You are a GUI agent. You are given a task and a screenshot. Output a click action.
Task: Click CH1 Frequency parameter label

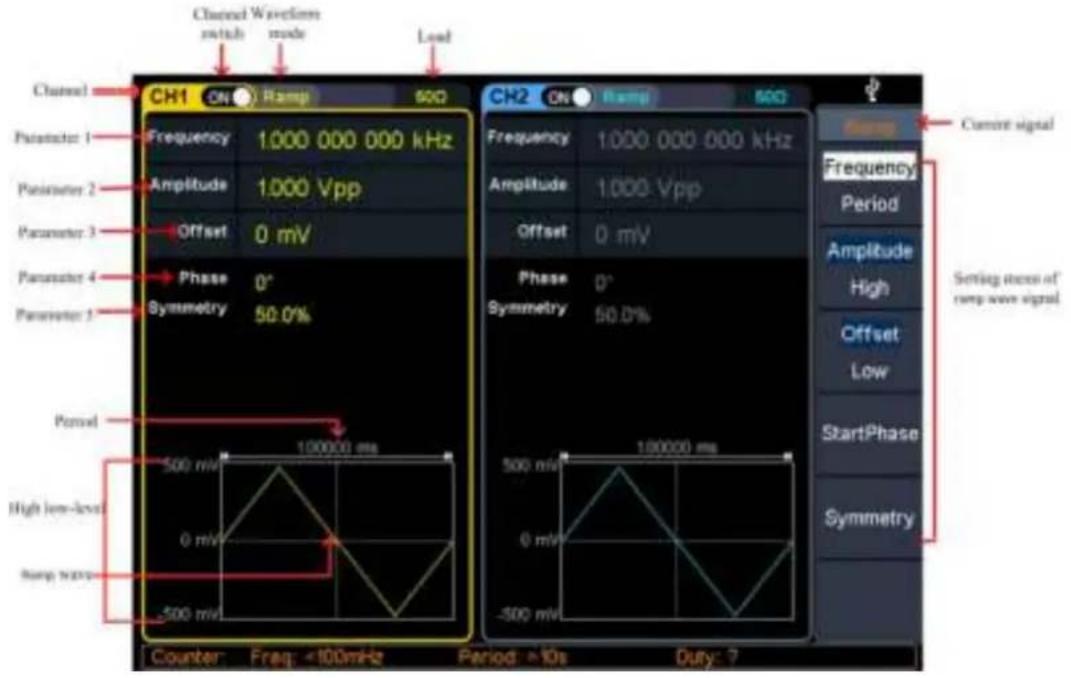coord(189,138)
